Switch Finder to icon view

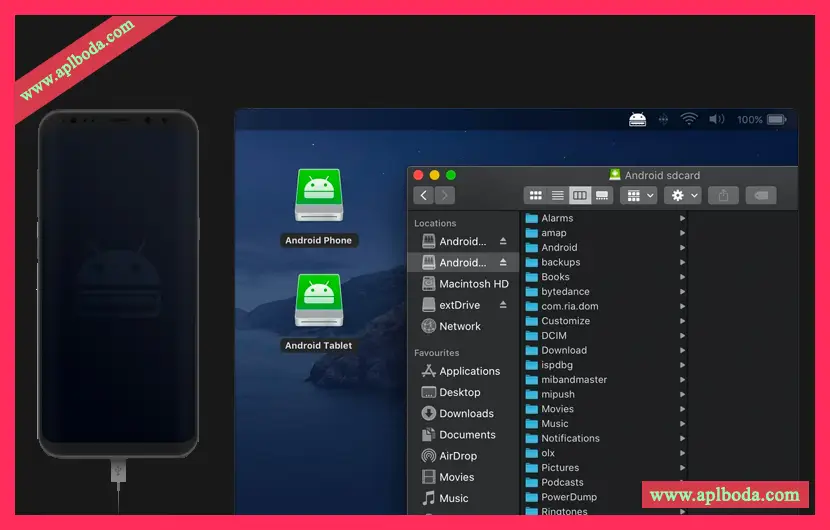pos(535,195)
